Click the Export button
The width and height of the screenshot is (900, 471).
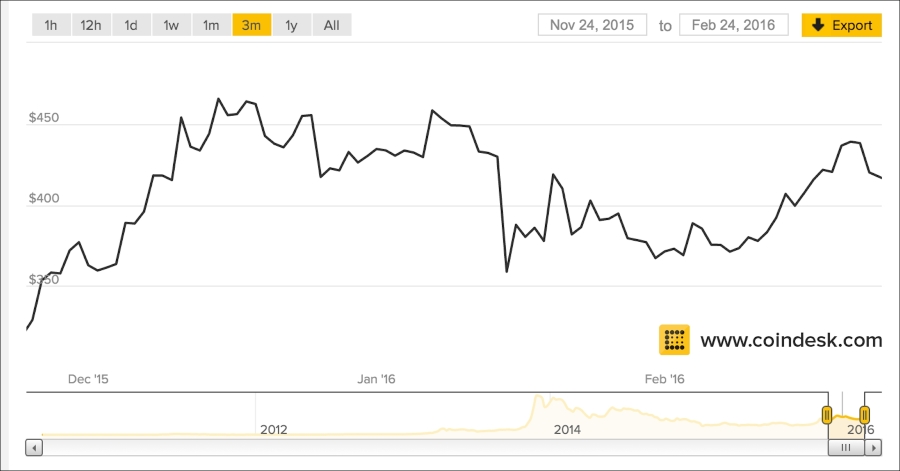[x=841, y=25]
